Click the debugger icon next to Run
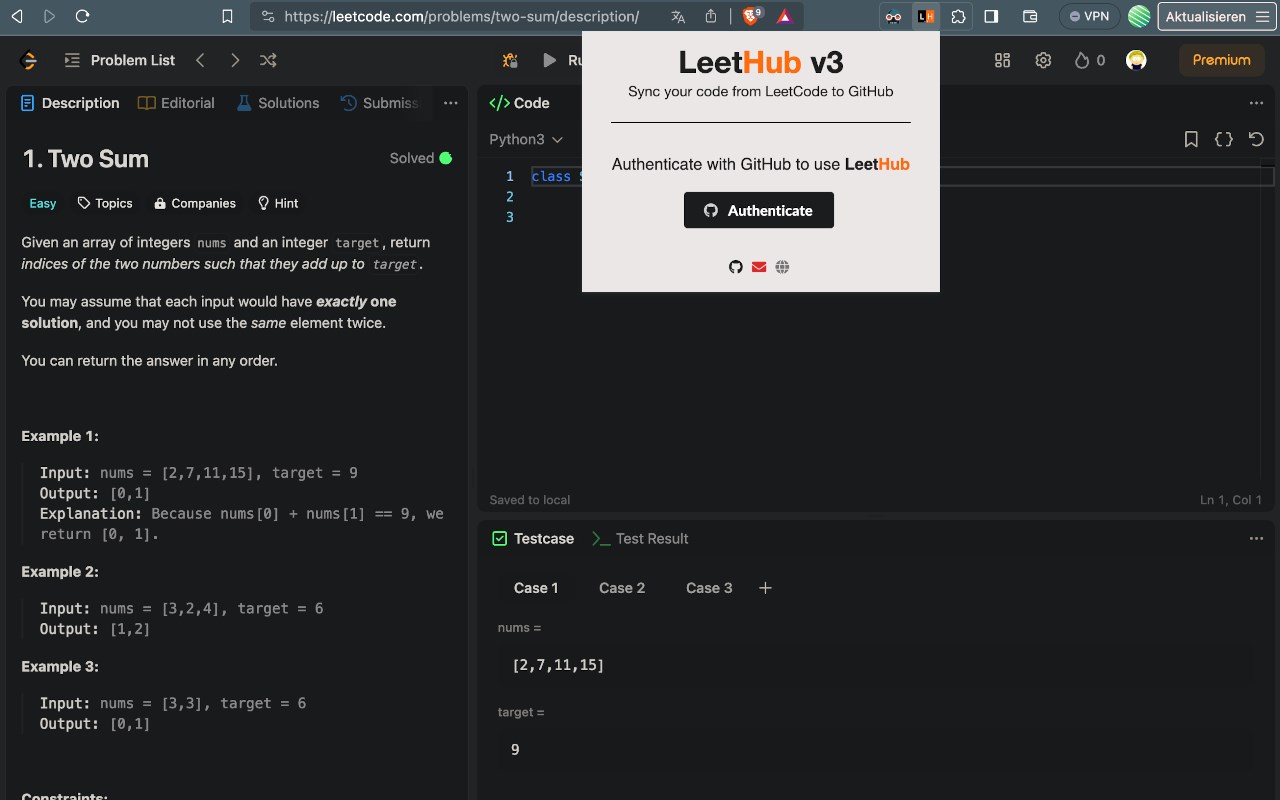1280x800 pixels. 511,60
